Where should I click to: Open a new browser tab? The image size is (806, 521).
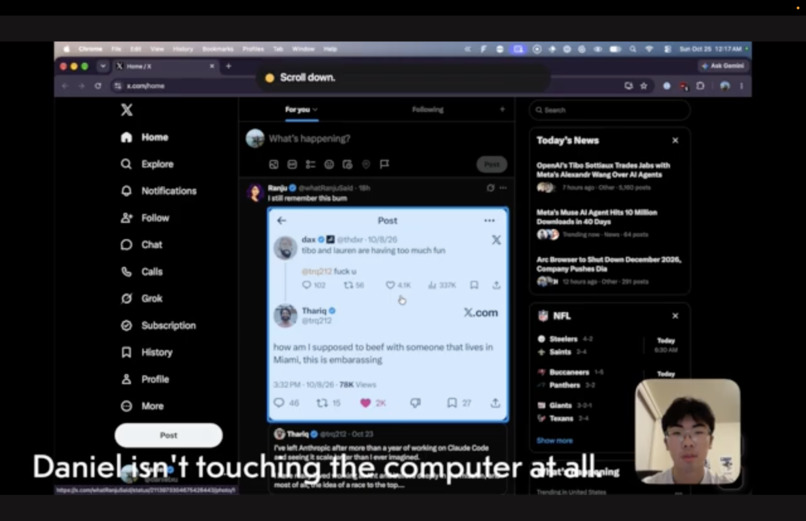228,66
